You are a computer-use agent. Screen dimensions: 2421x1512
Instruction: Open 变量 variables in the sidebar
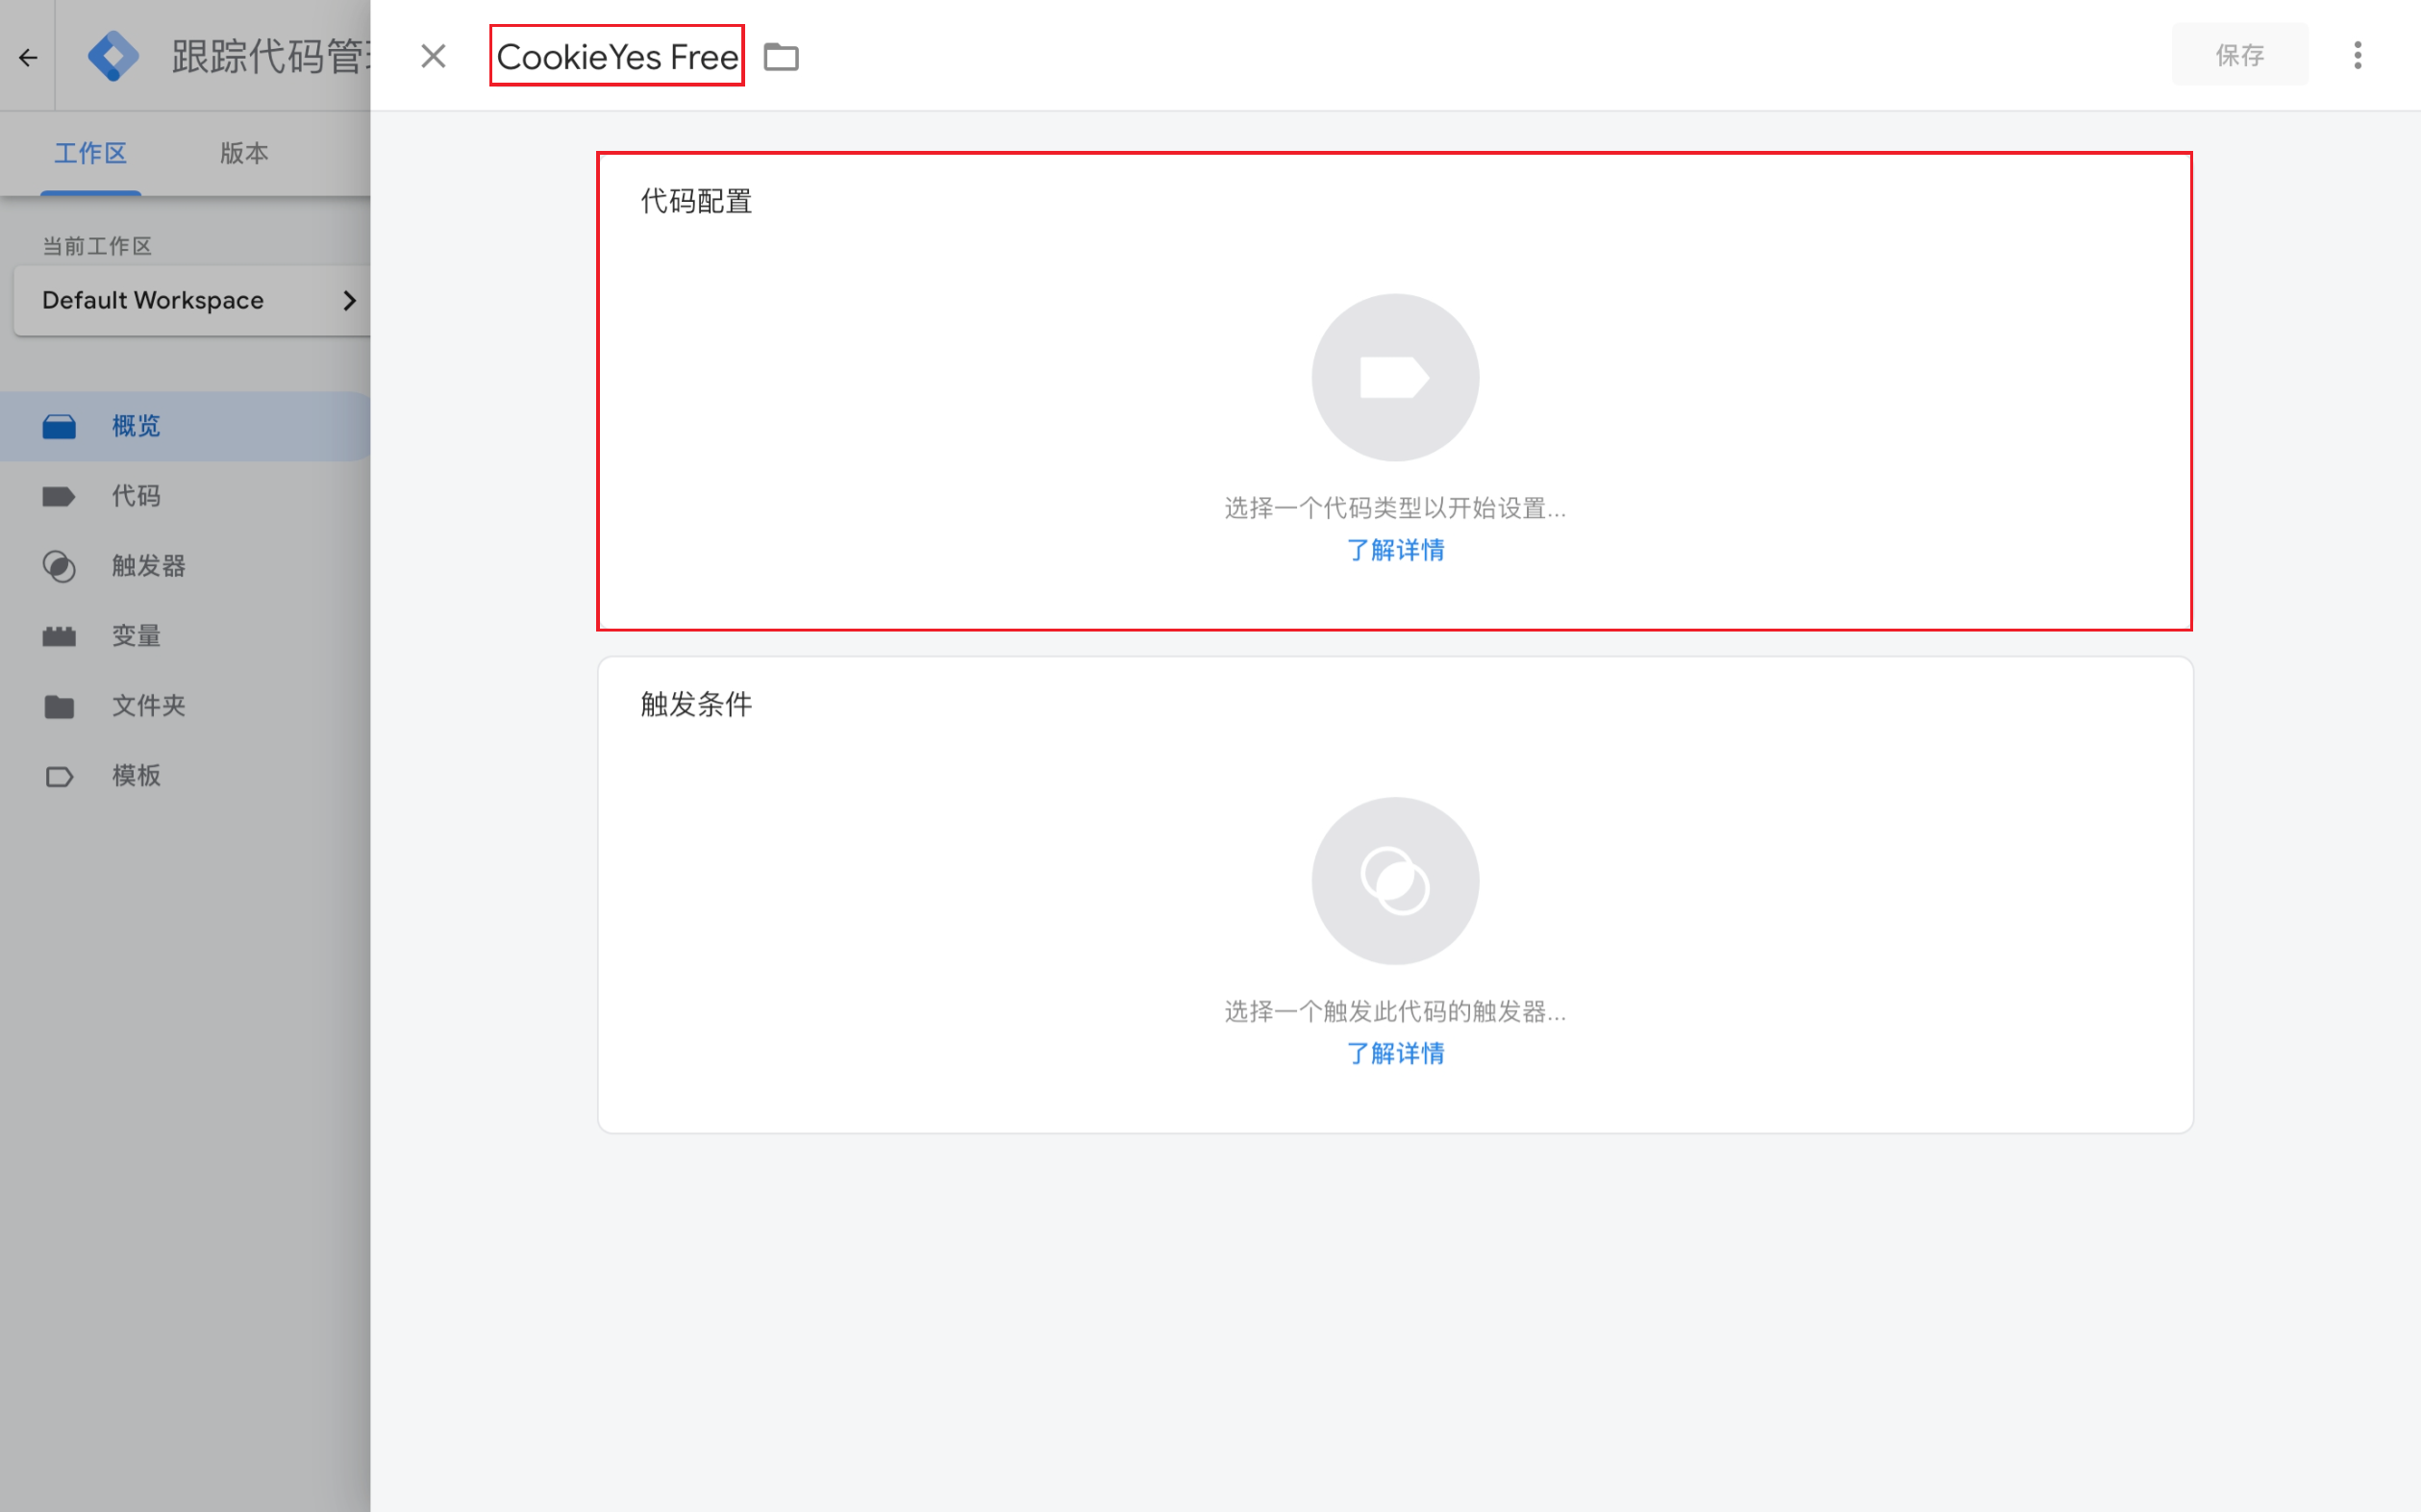136,636
